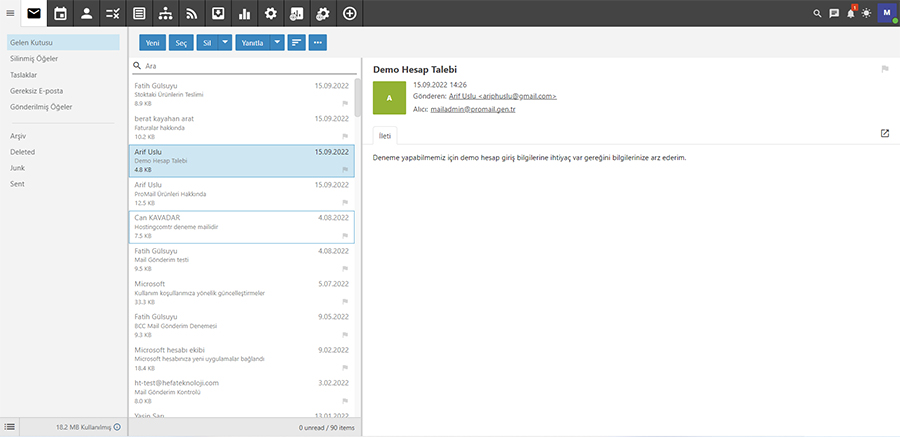Toggle flag on Demo Hesap Talebi header
Screen dimensions: 900x437
point(884,69)
